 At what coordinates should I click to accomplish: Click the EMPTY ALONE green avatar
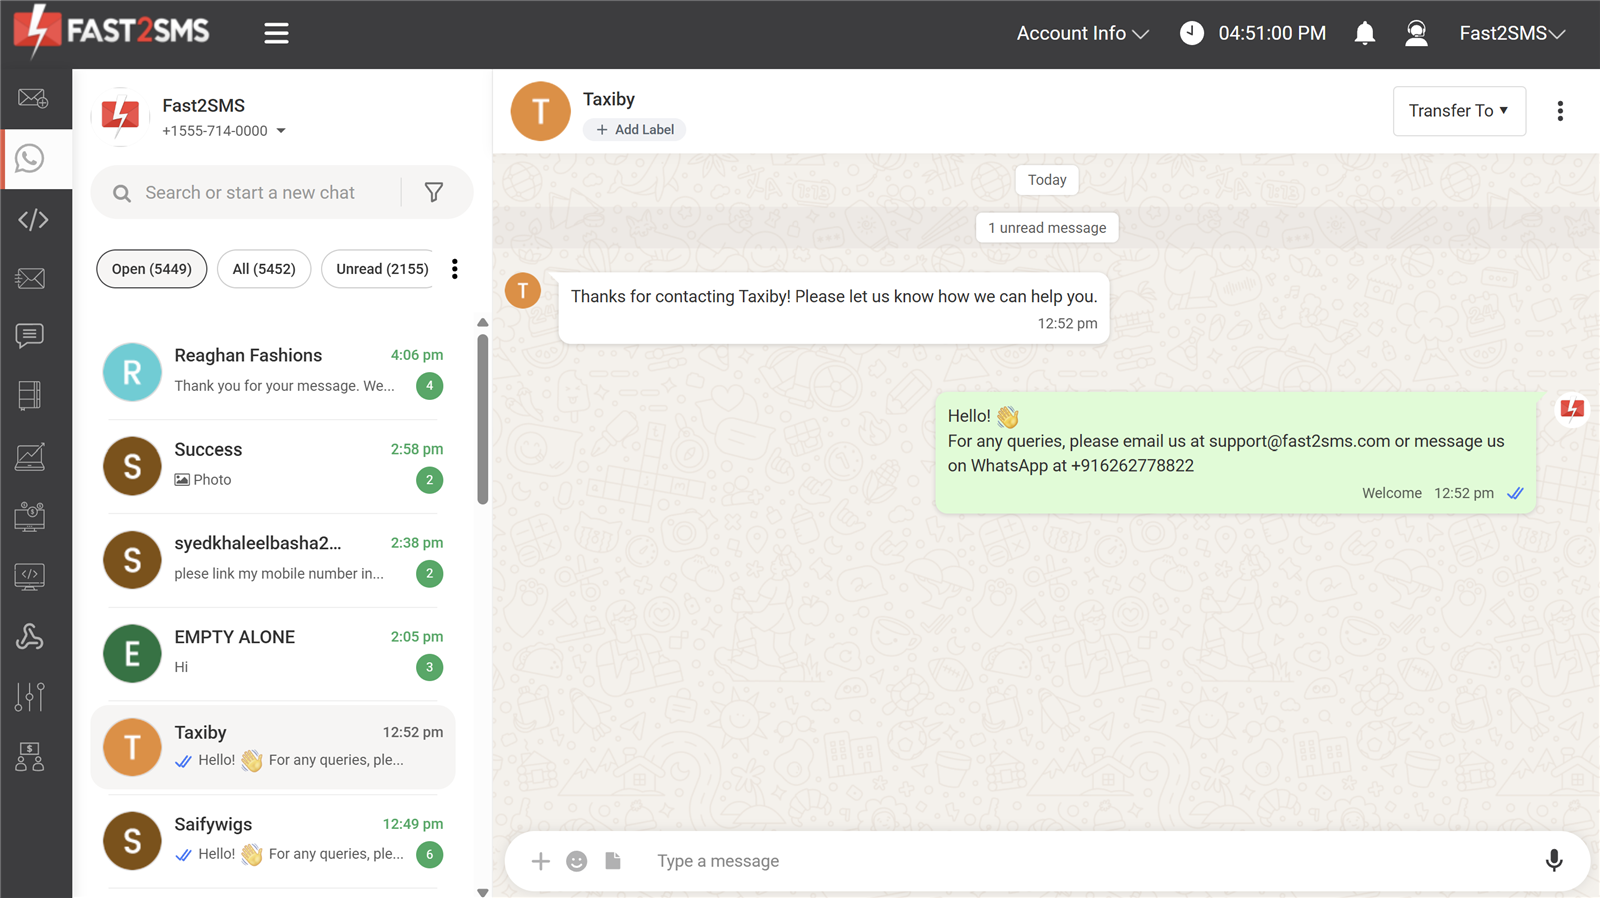(x=132, y=653)
